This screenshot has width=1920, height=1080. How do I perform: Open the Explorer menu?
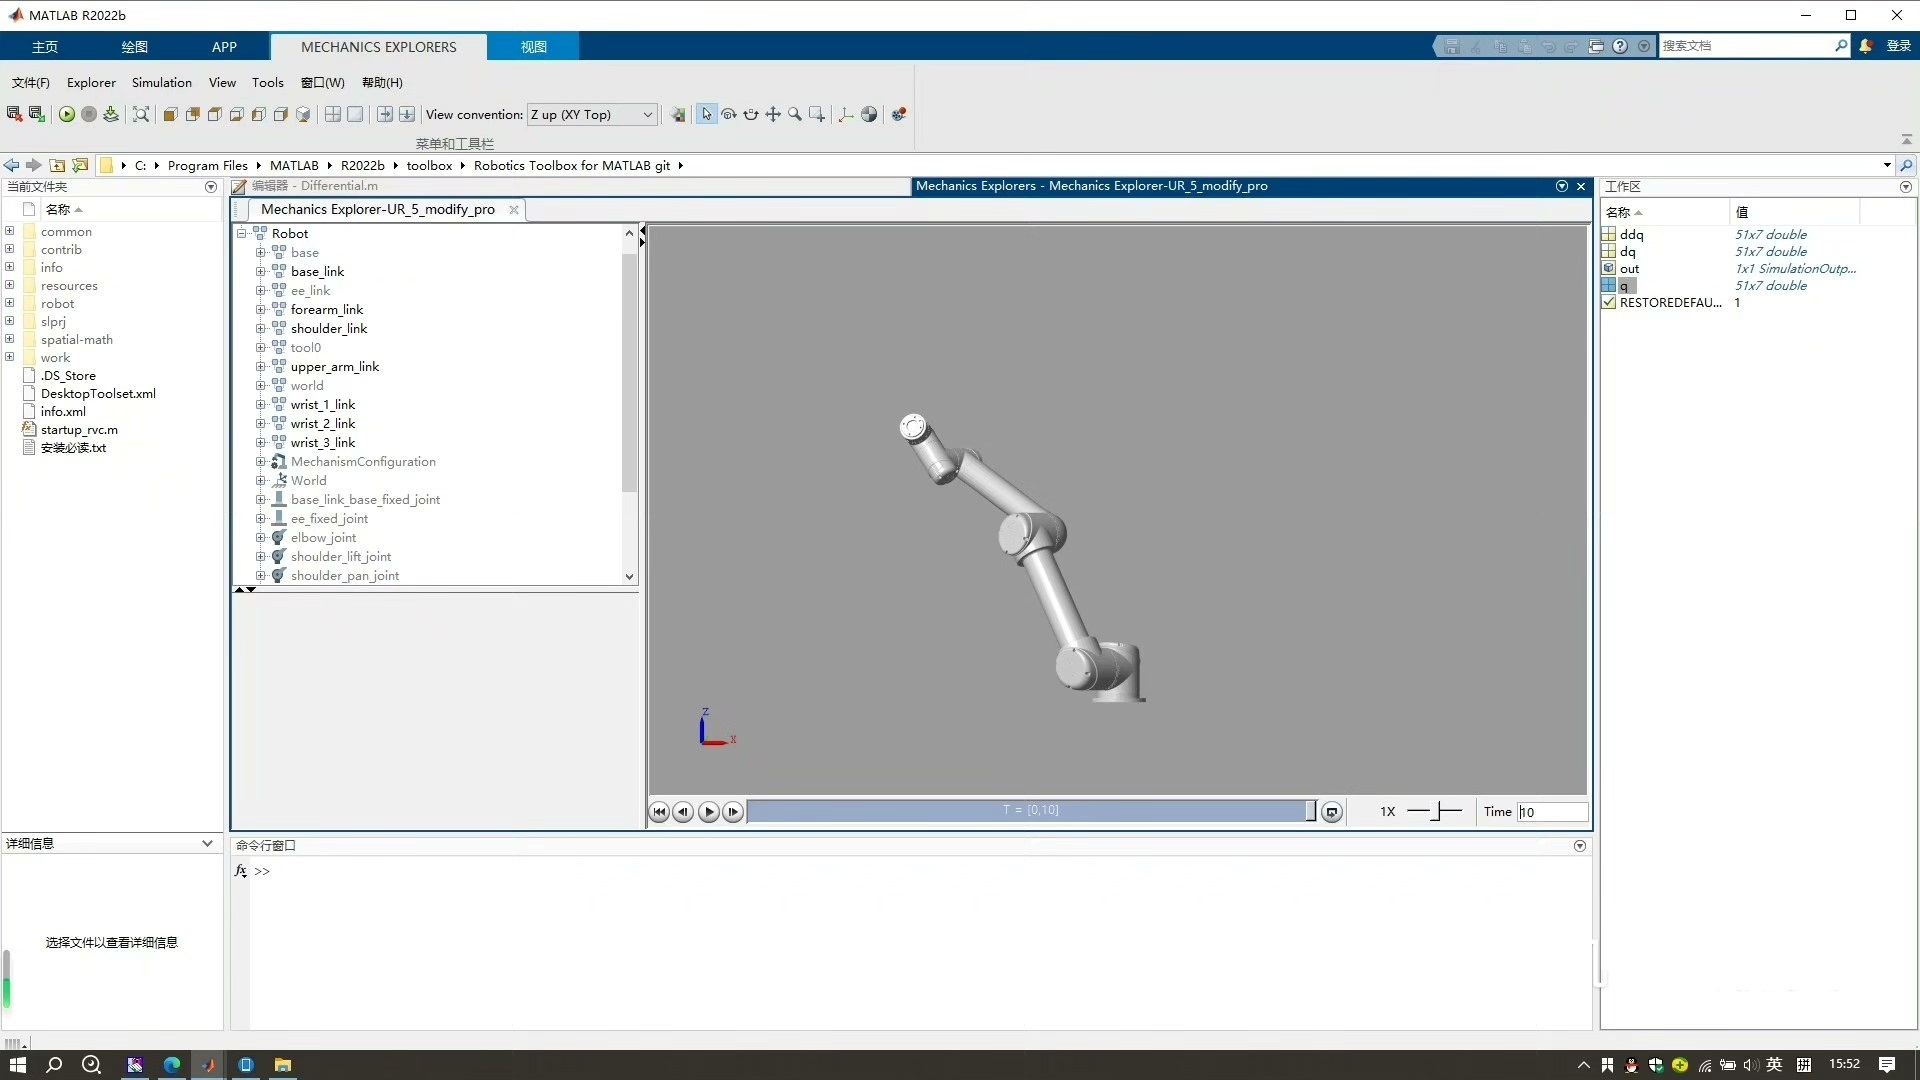91,83
